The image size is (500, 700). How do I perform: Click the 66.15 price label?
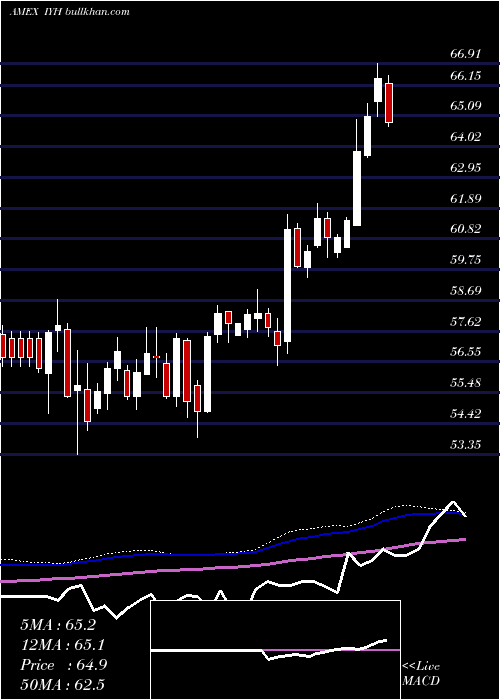[466, 76]
